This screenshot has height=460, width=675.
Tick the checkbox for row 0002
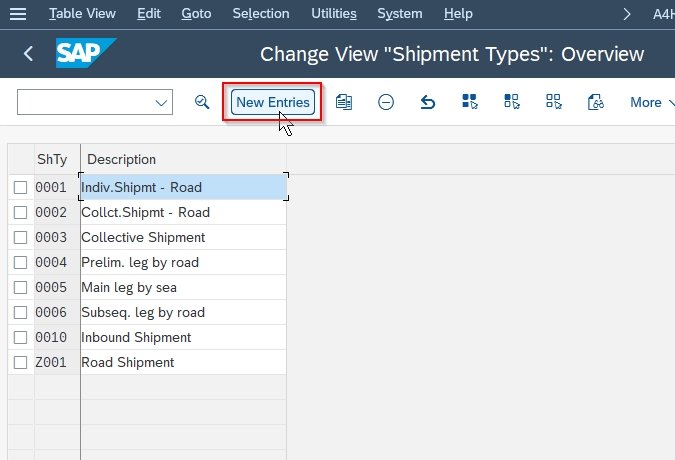click(x=20, y=213)
